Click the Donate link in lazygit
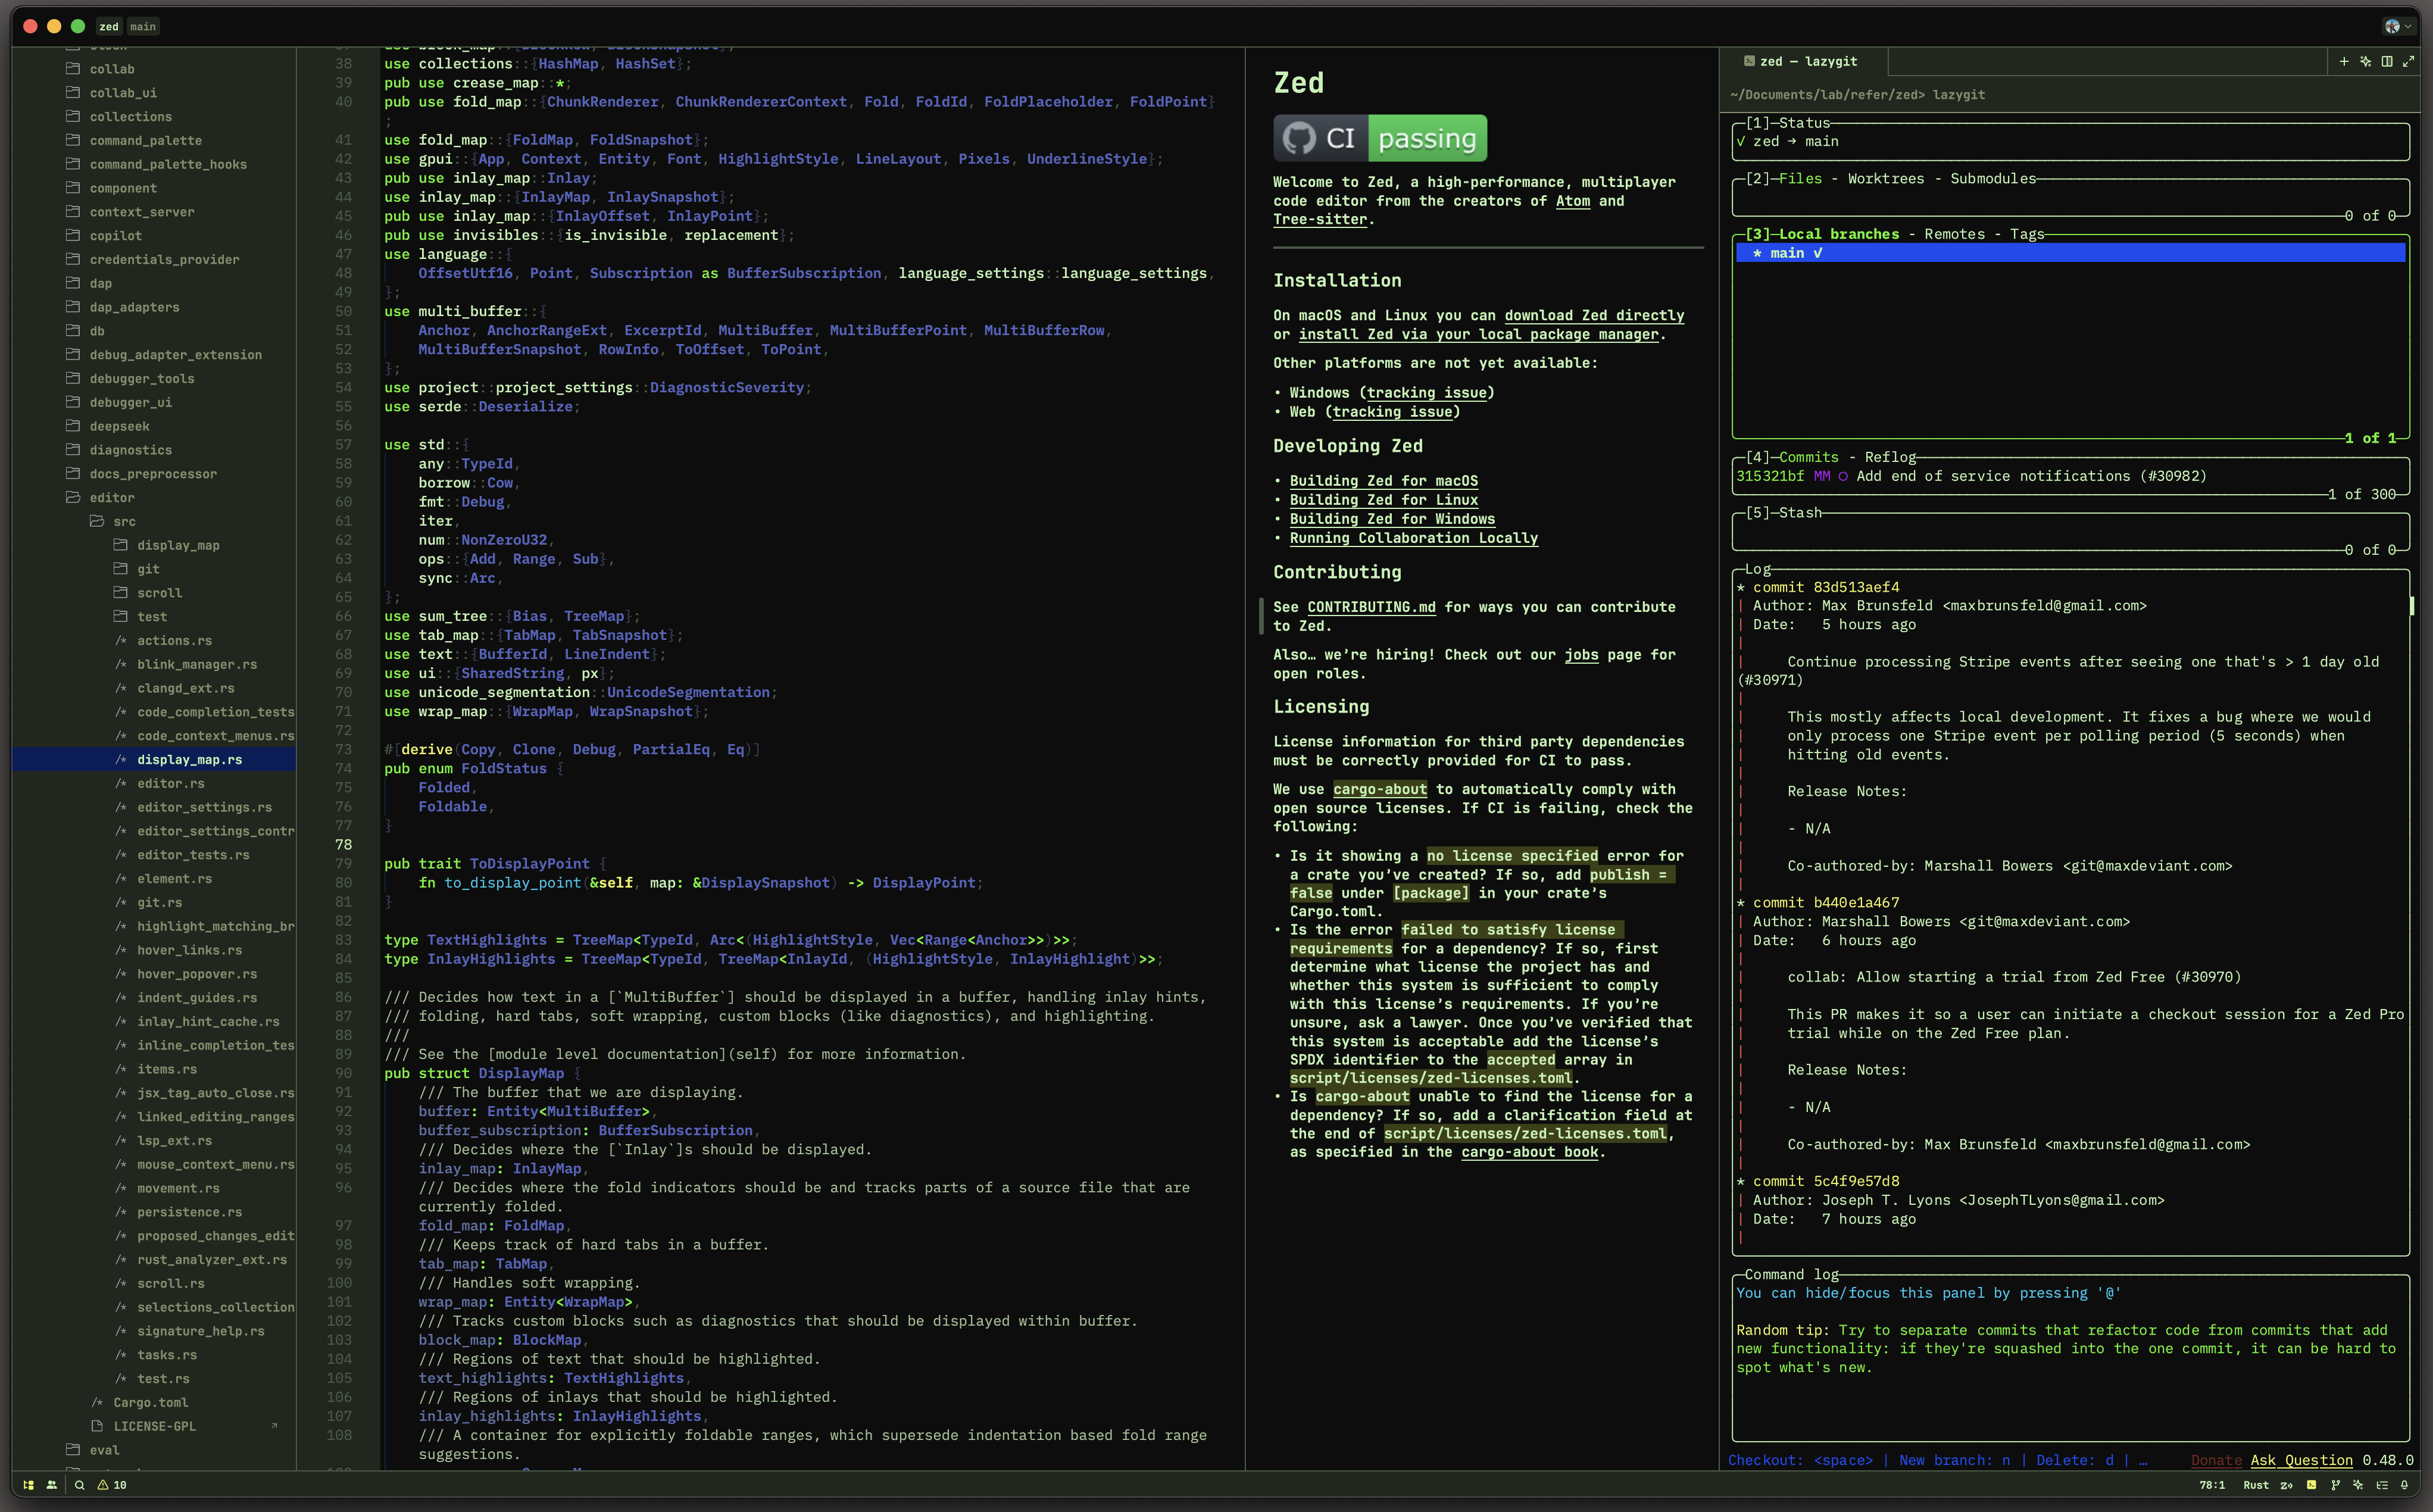 [x=2216, y=1460]
